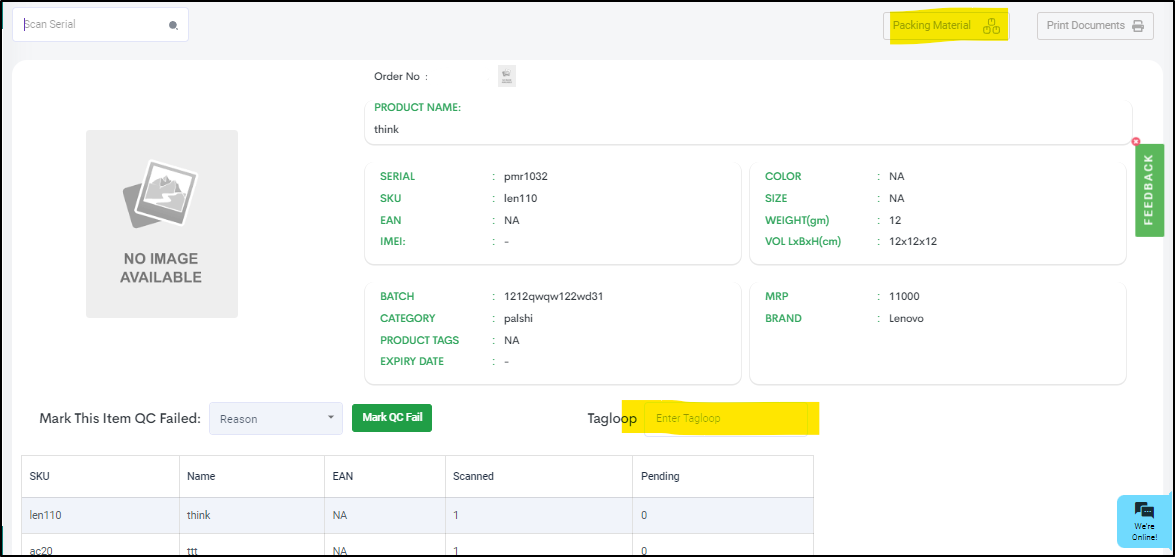
Task: Open the We're Online chat widget
Action: [x=1144, y=521]
